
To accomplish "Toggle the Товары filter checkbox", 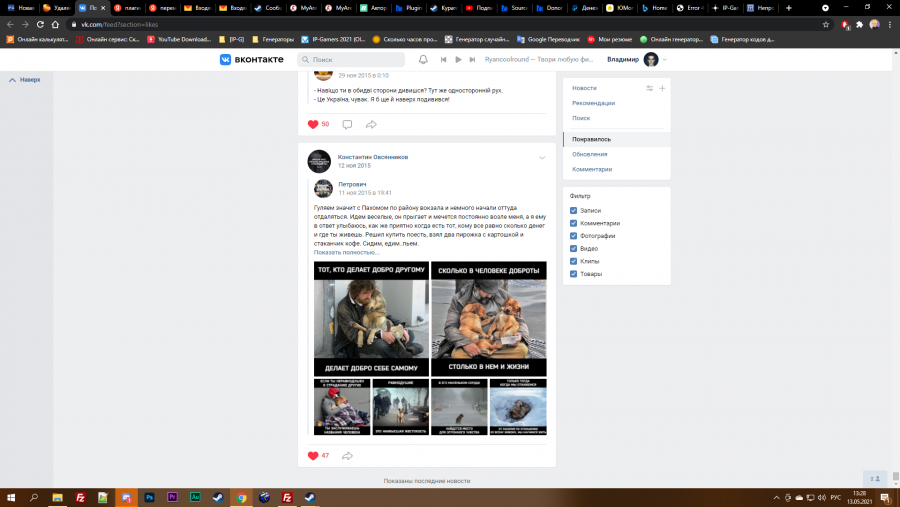I will click(x=573, y=274).
